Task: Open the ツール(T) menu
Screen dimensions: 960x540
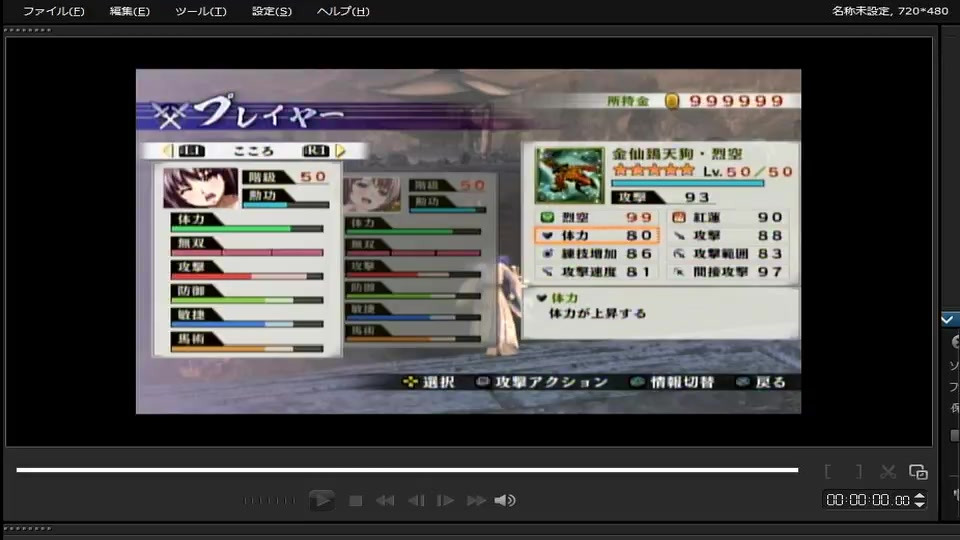Action: (200, 11)
